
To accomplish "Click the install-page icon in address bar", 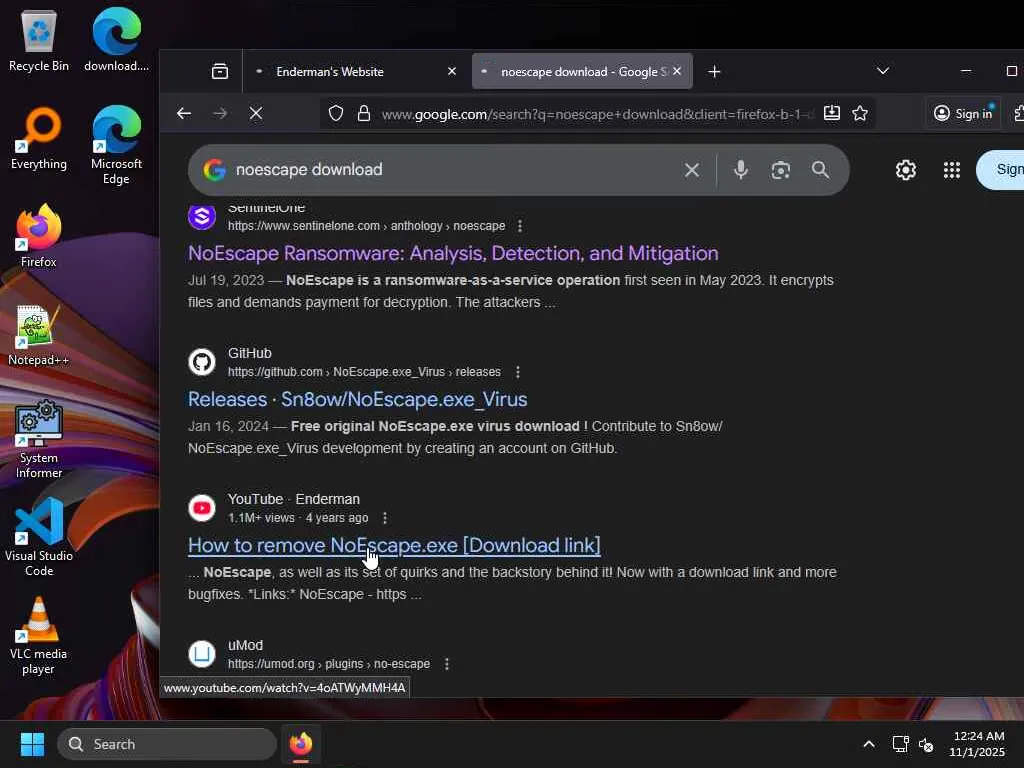I will pyautogui.click(x=831, y=113).
